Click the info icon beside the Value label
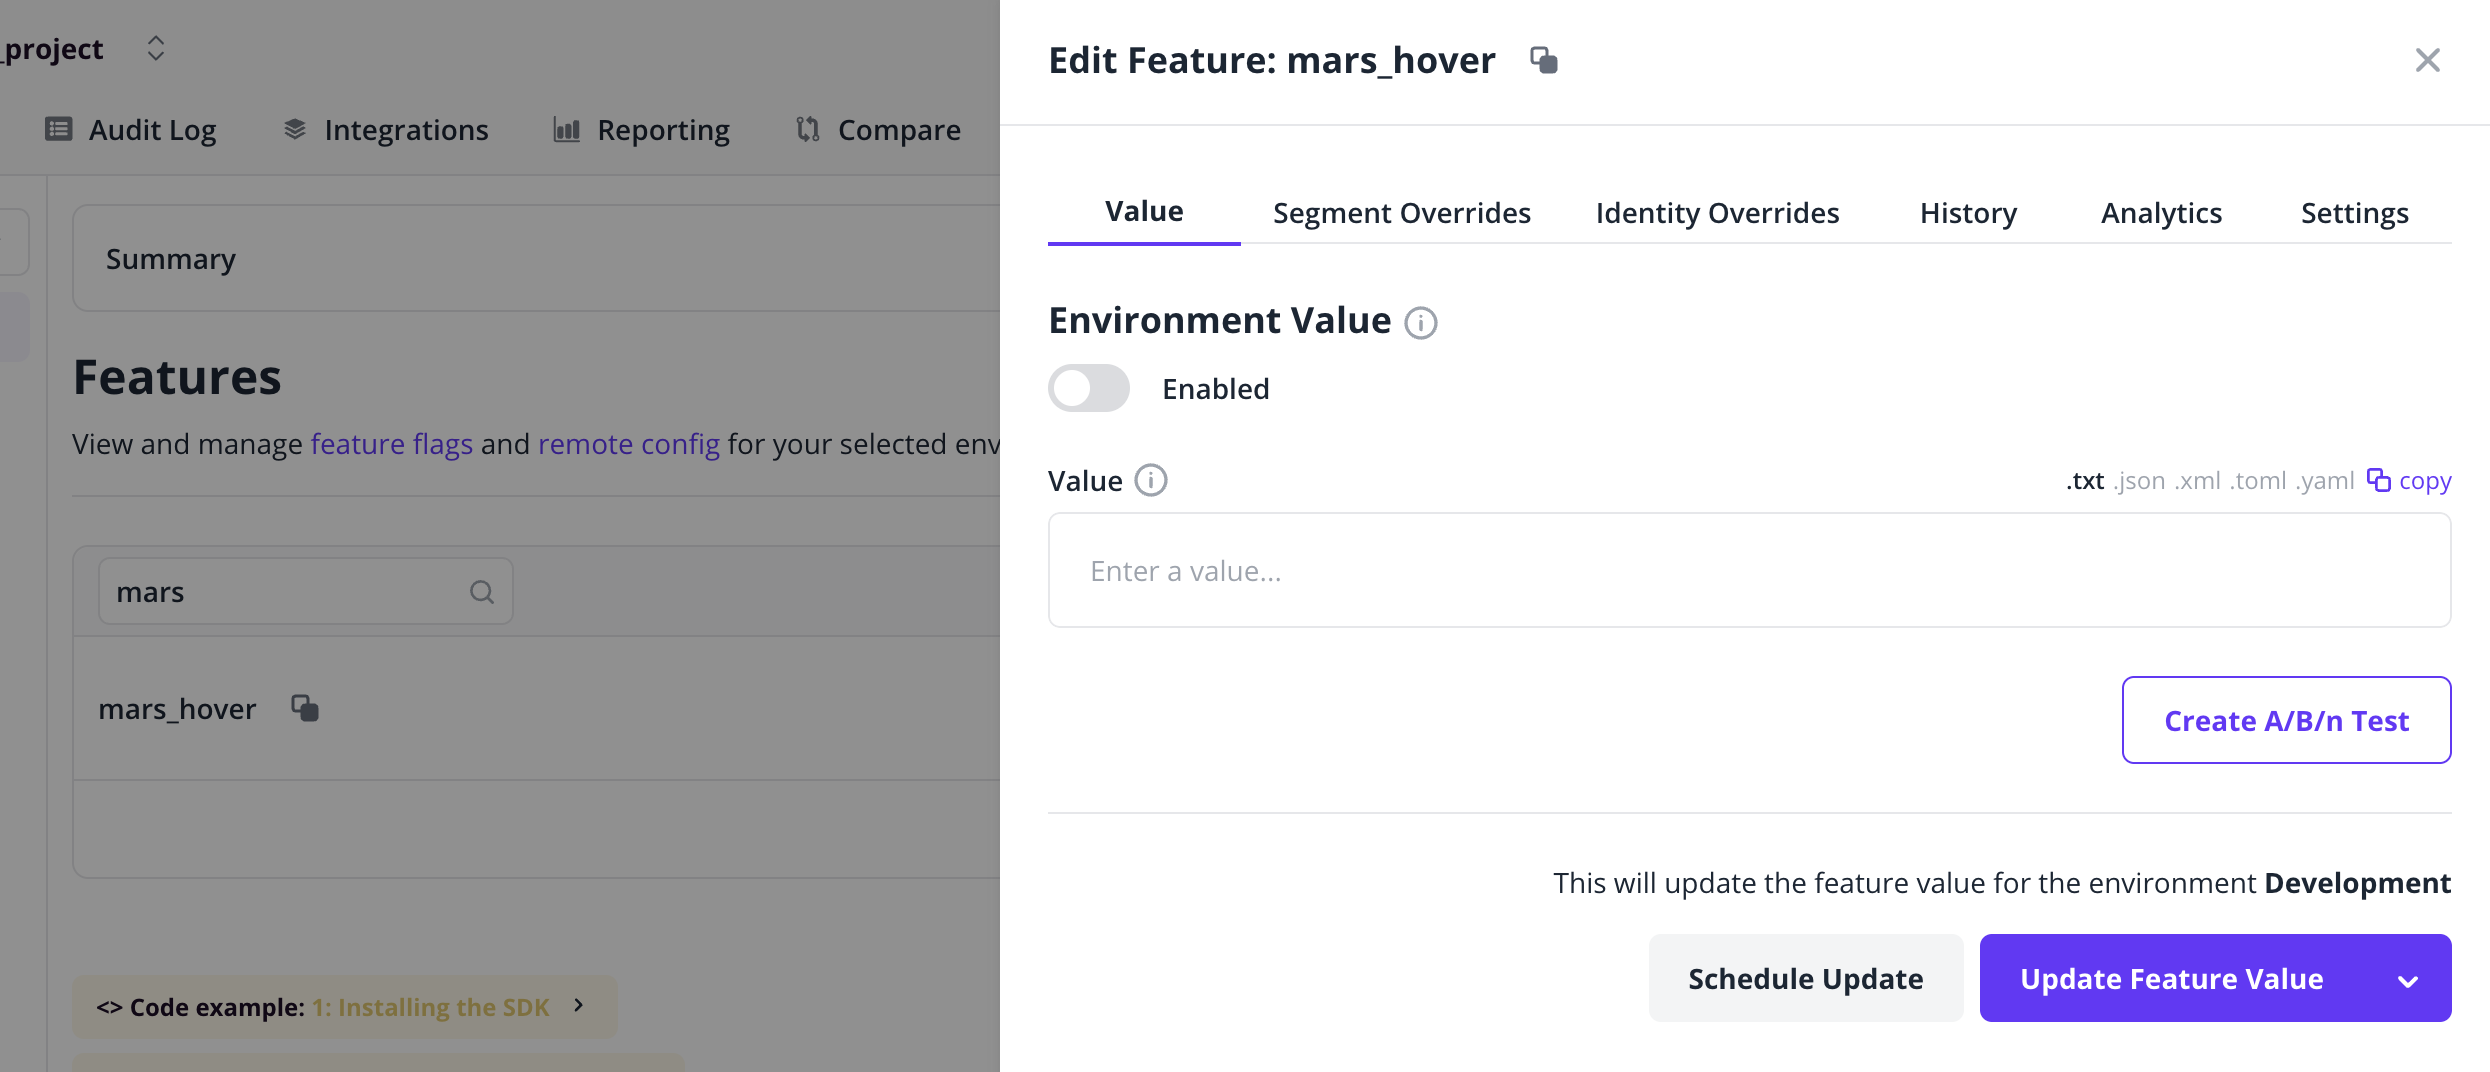The image size is (2490, 1072). tap(1151, 481)
